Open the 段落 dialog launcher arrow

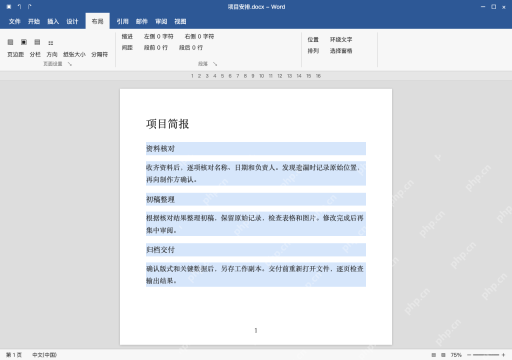(x=215, y=64)
